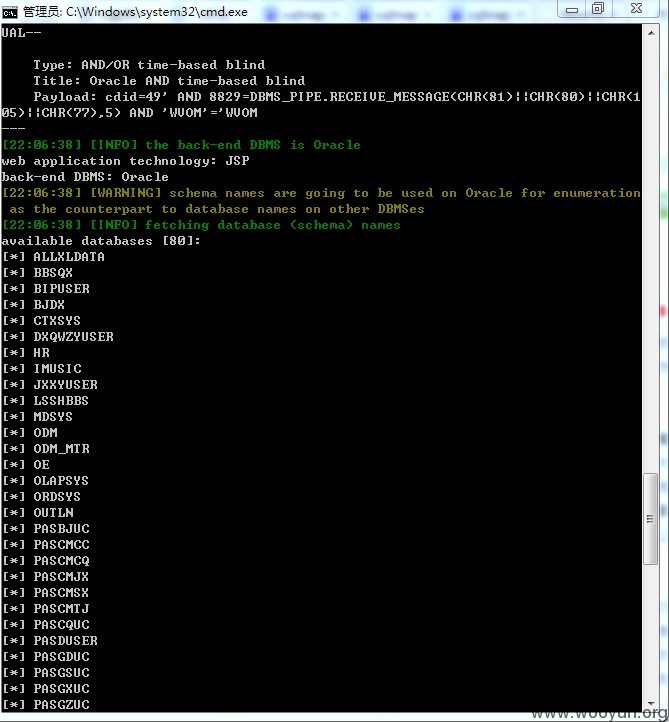The image size is (669, 722).
Task: Click the PASCMTJ database entry
Action: [x=46, y=609]
